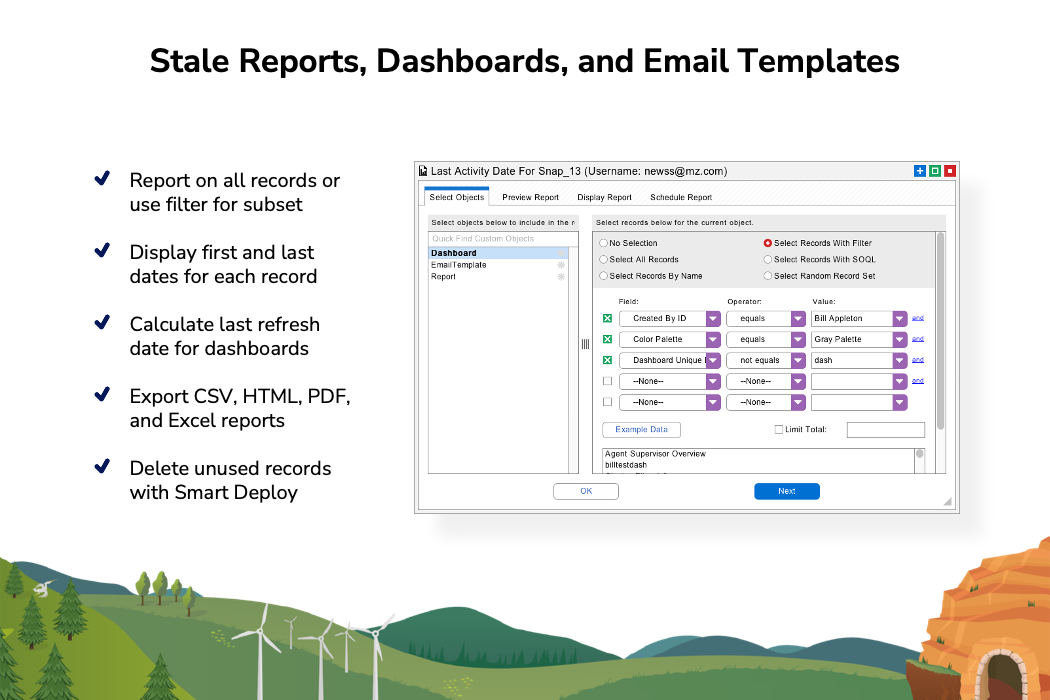Choose the Select Records With SOQL option

(x=768, y=259)
